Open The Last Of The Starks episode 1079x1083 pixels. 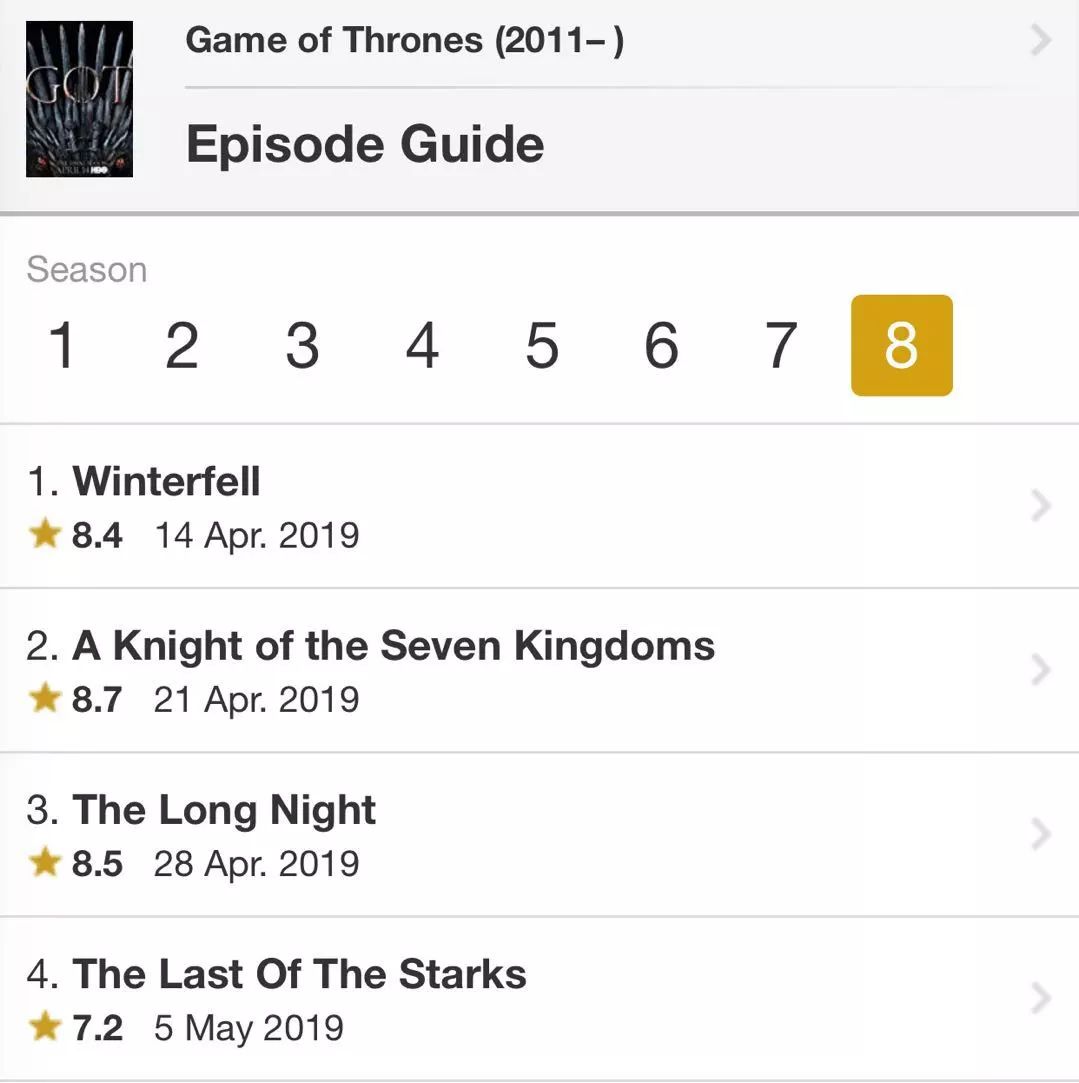(299, 974)
